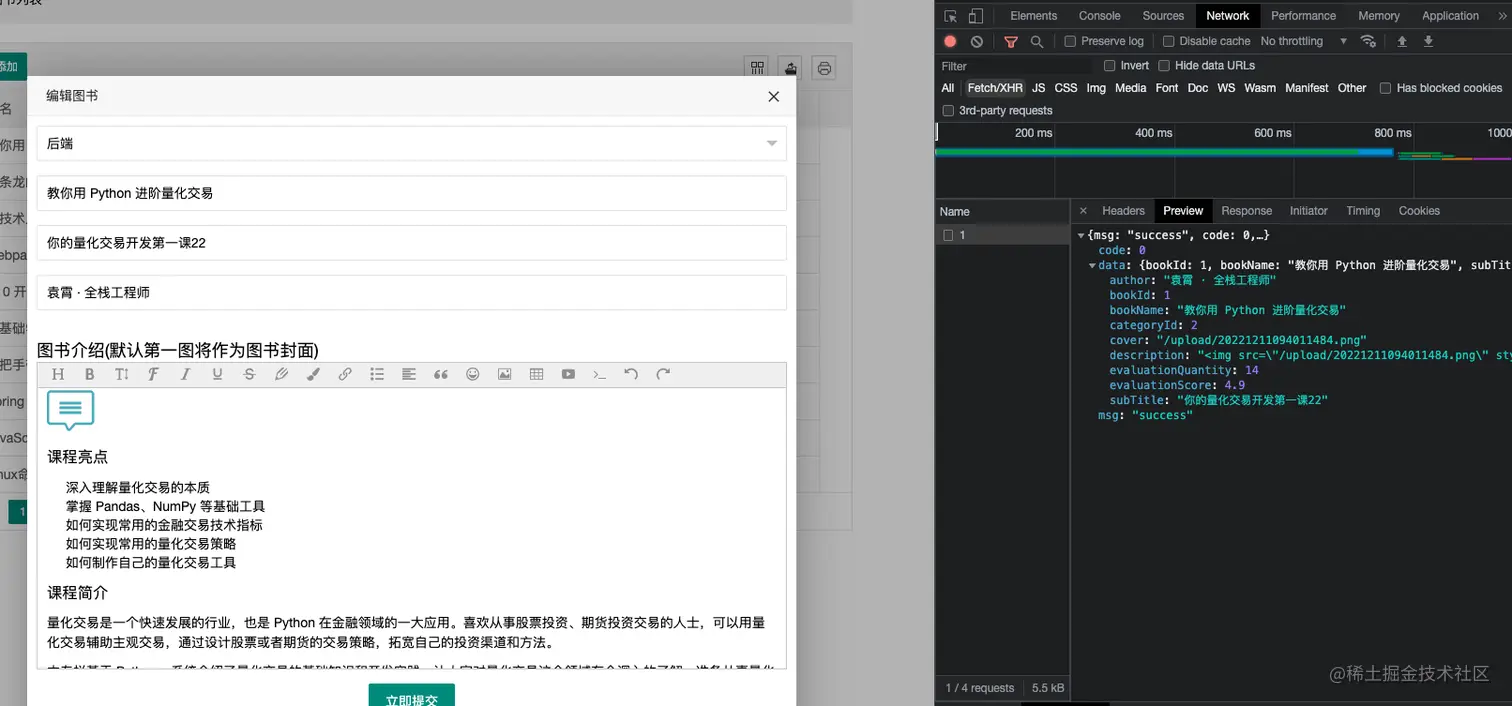
Task: Clear the network log
Action: [x=977, y=41]
